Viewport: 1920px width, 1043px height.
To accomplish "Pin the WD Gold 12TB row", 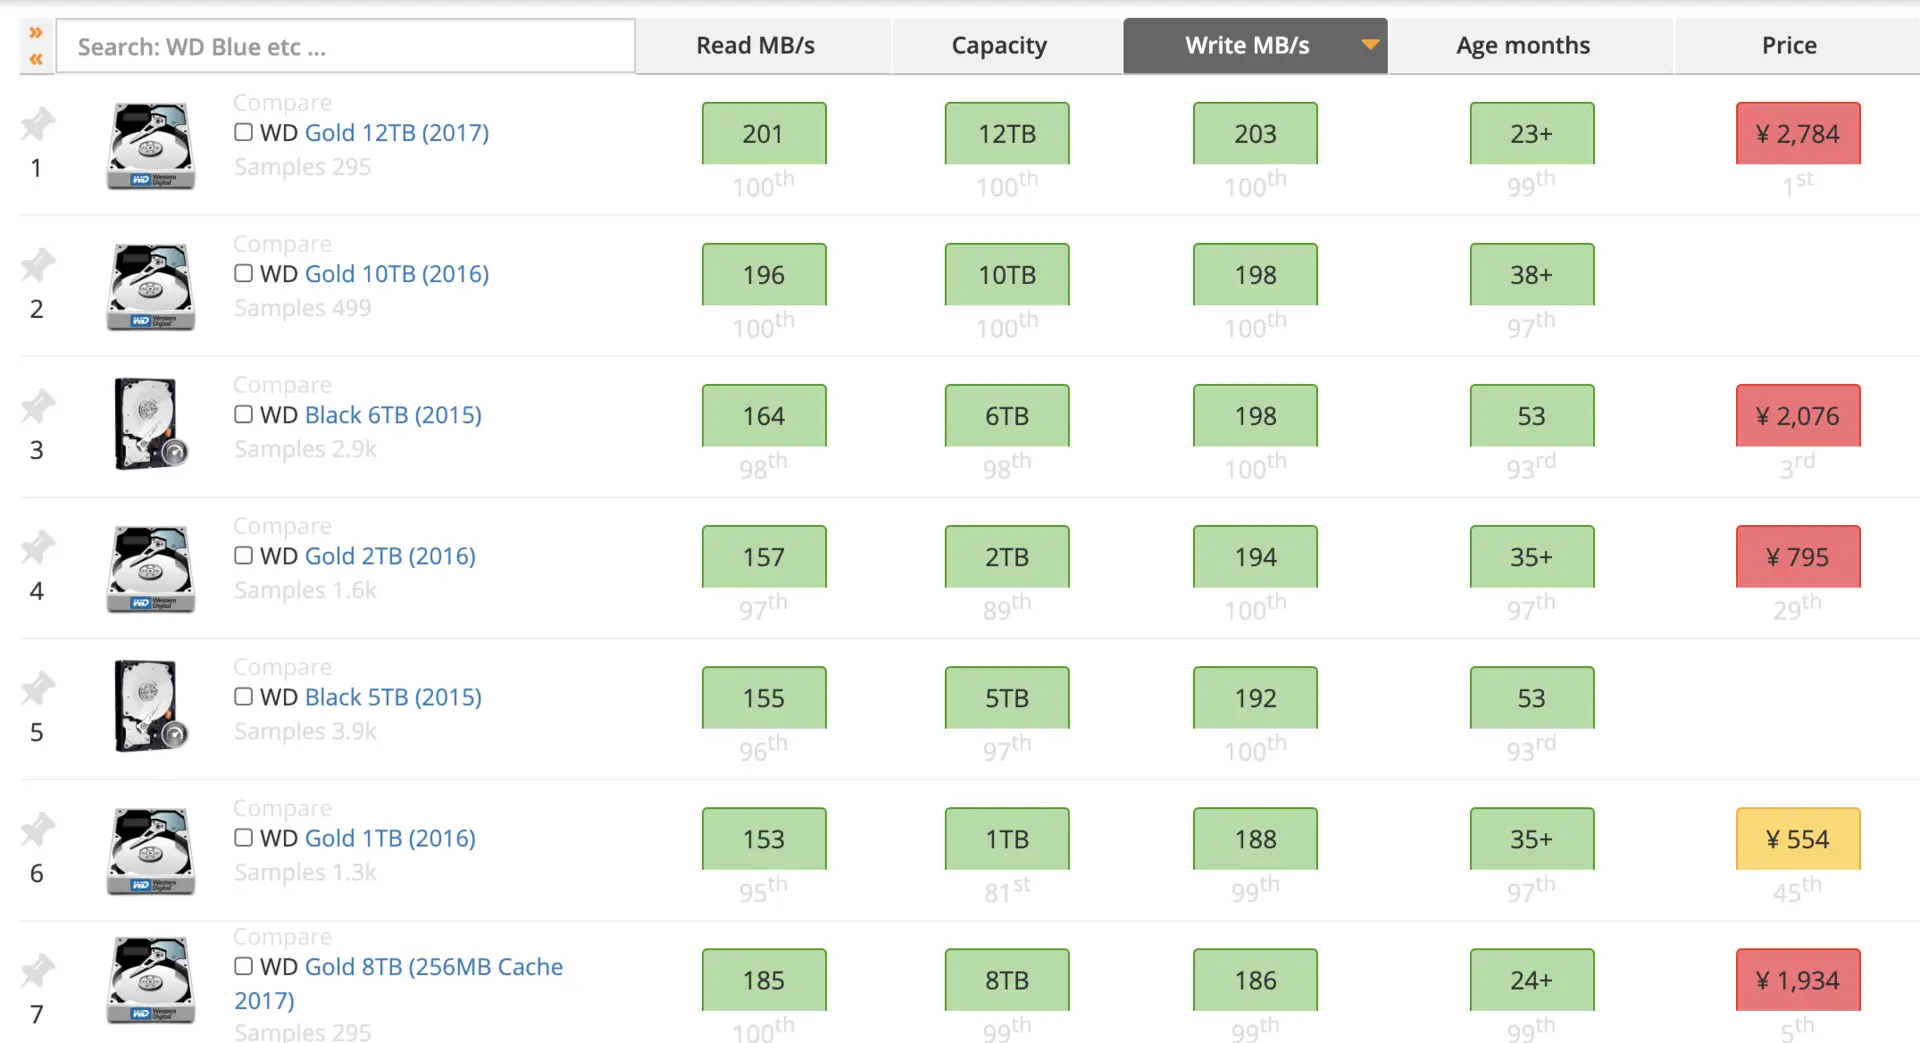I will pyautogui.click(x=37, y=124).
